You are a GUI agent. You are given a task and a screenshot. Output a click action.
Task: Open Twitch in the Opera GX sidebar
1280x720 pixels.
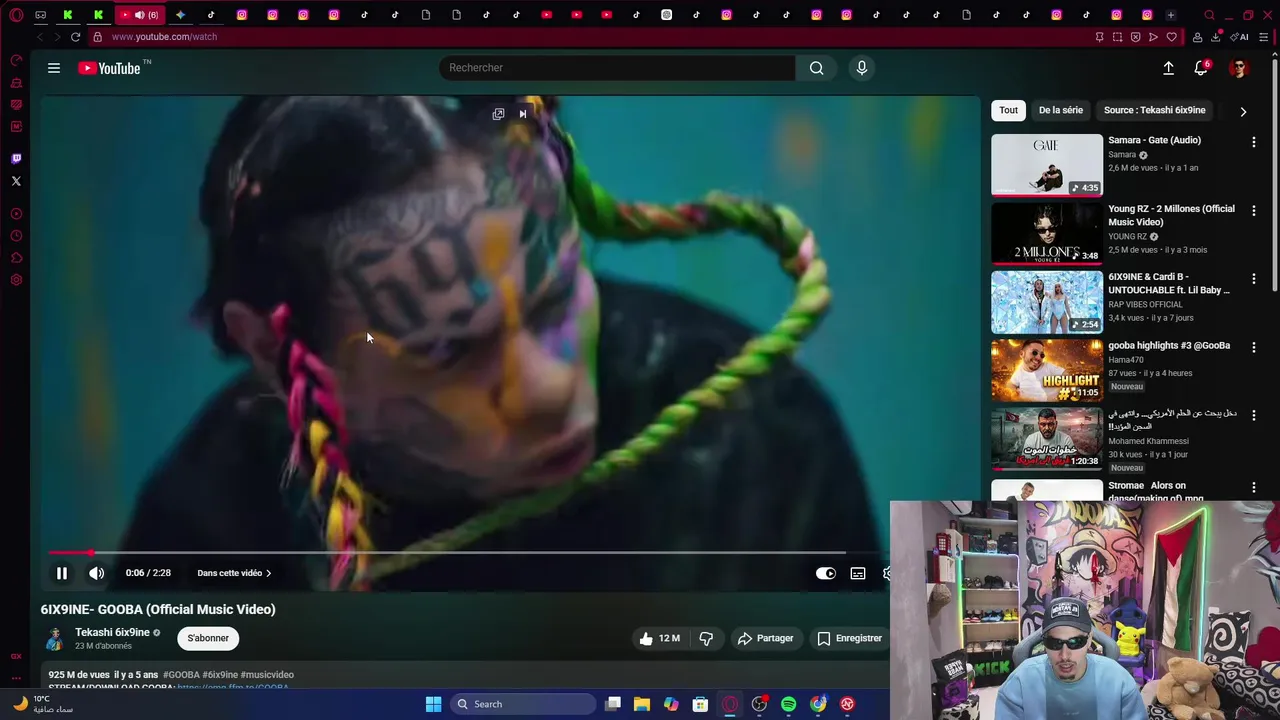16,159
